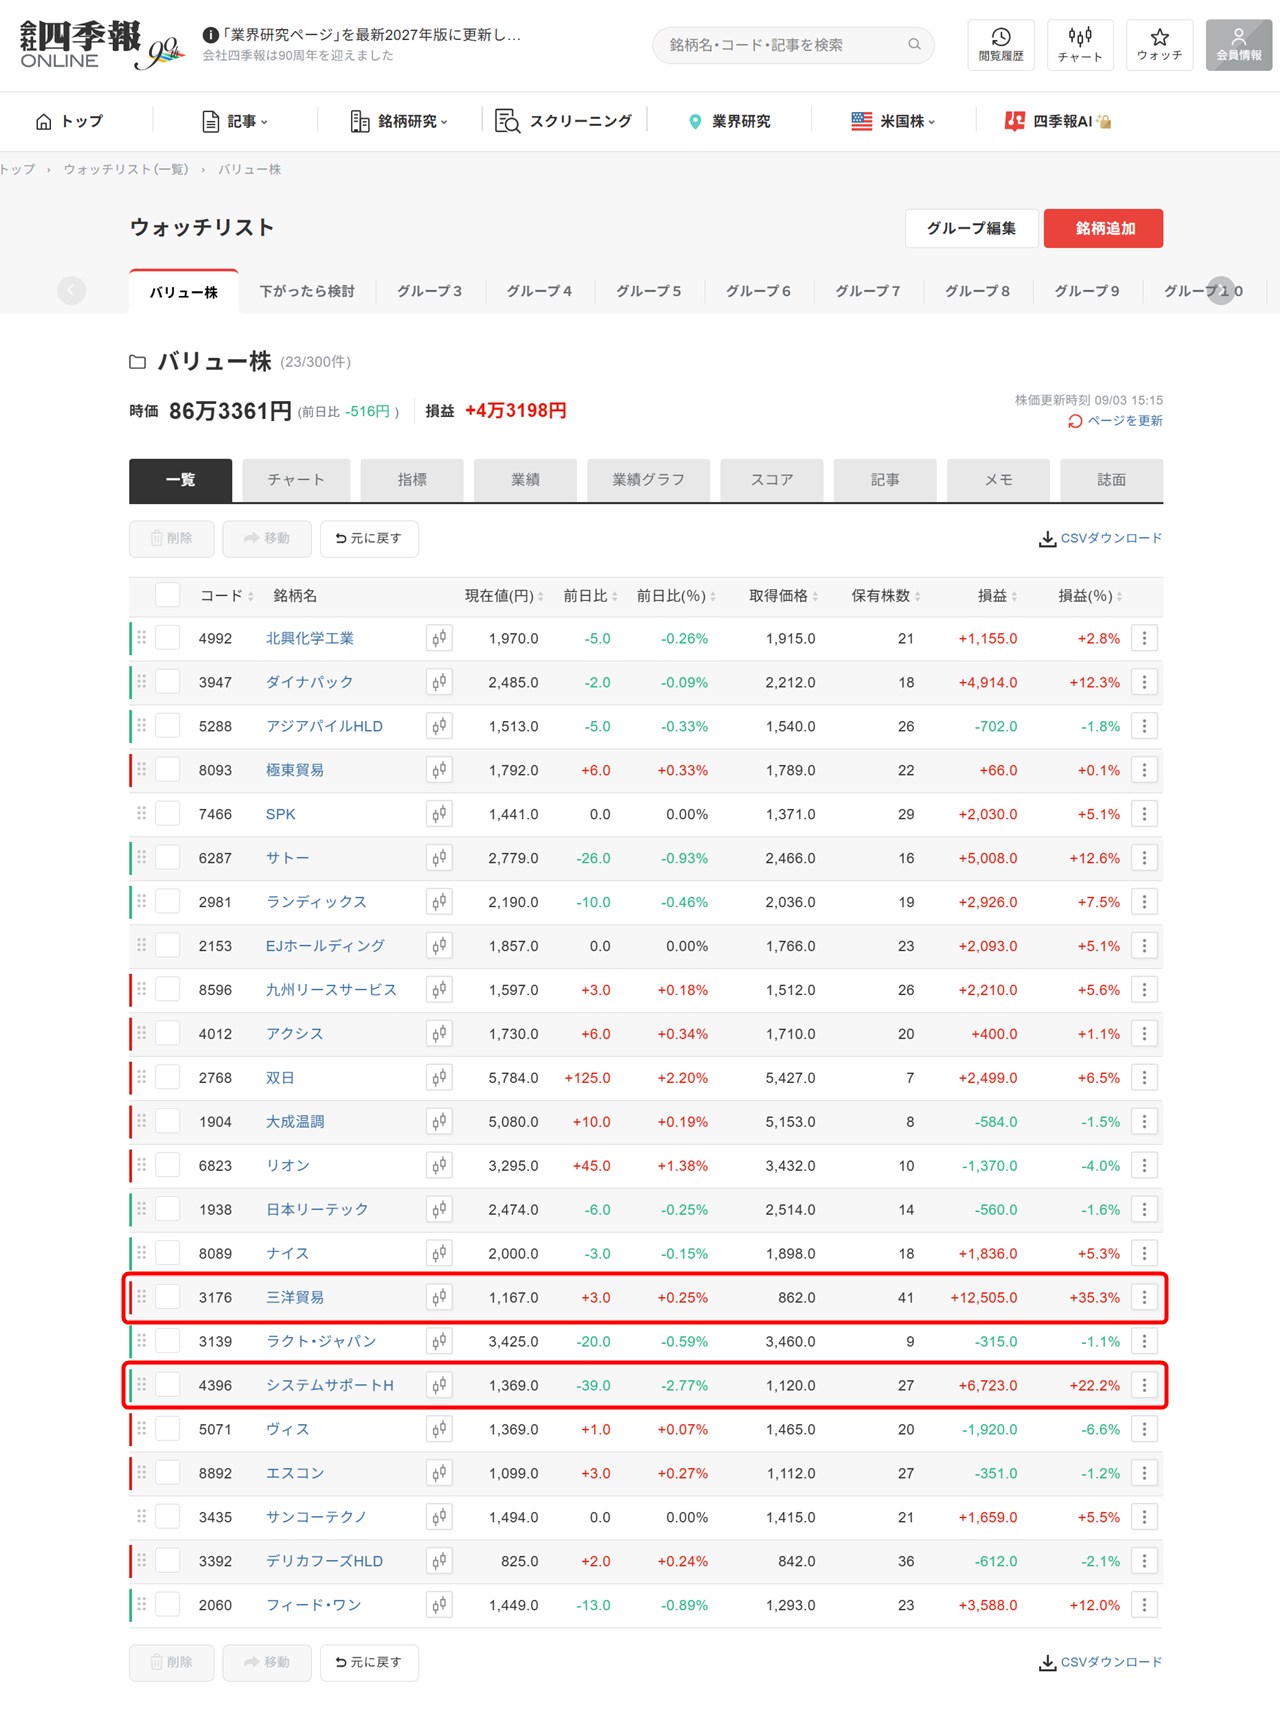Open the ダイナパック stock link
This screenshot has height=1711, width=1280.
pyautogui.click(x=310, y=682)
